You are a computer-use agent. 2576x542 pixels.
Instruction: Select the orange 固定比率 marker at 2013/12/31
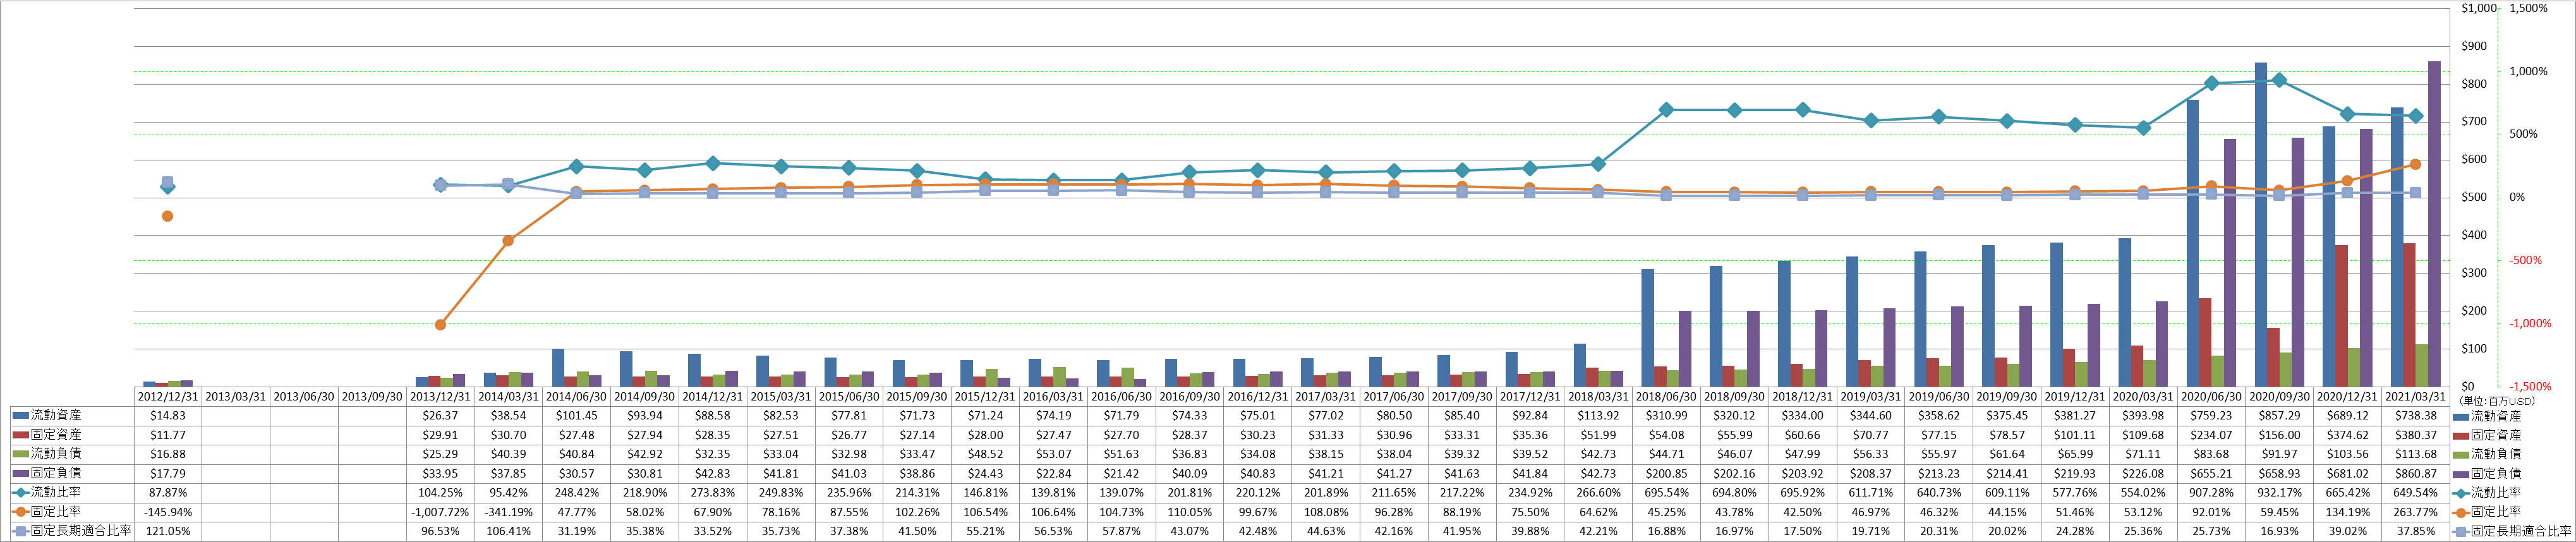(x=440, y=325)
